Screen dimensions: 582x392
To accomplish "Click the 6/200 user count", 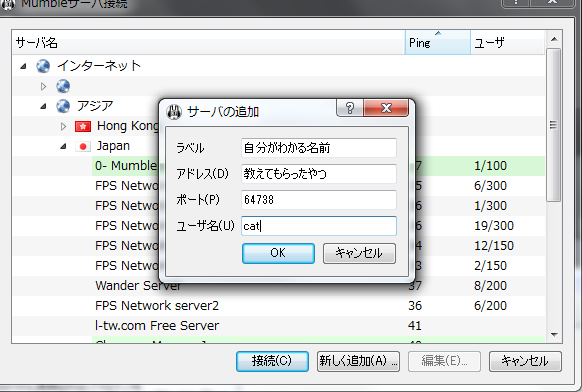I will tap(490, 306).
